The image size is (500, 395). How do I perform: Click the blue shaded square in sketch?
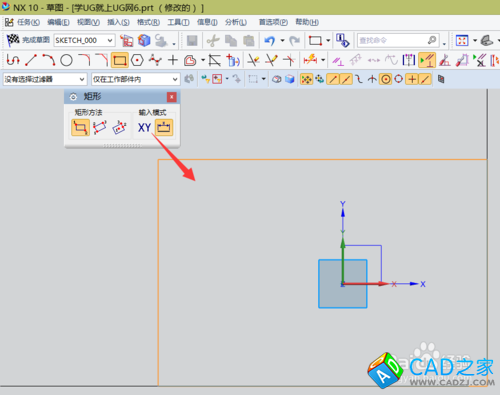[343, 284]
